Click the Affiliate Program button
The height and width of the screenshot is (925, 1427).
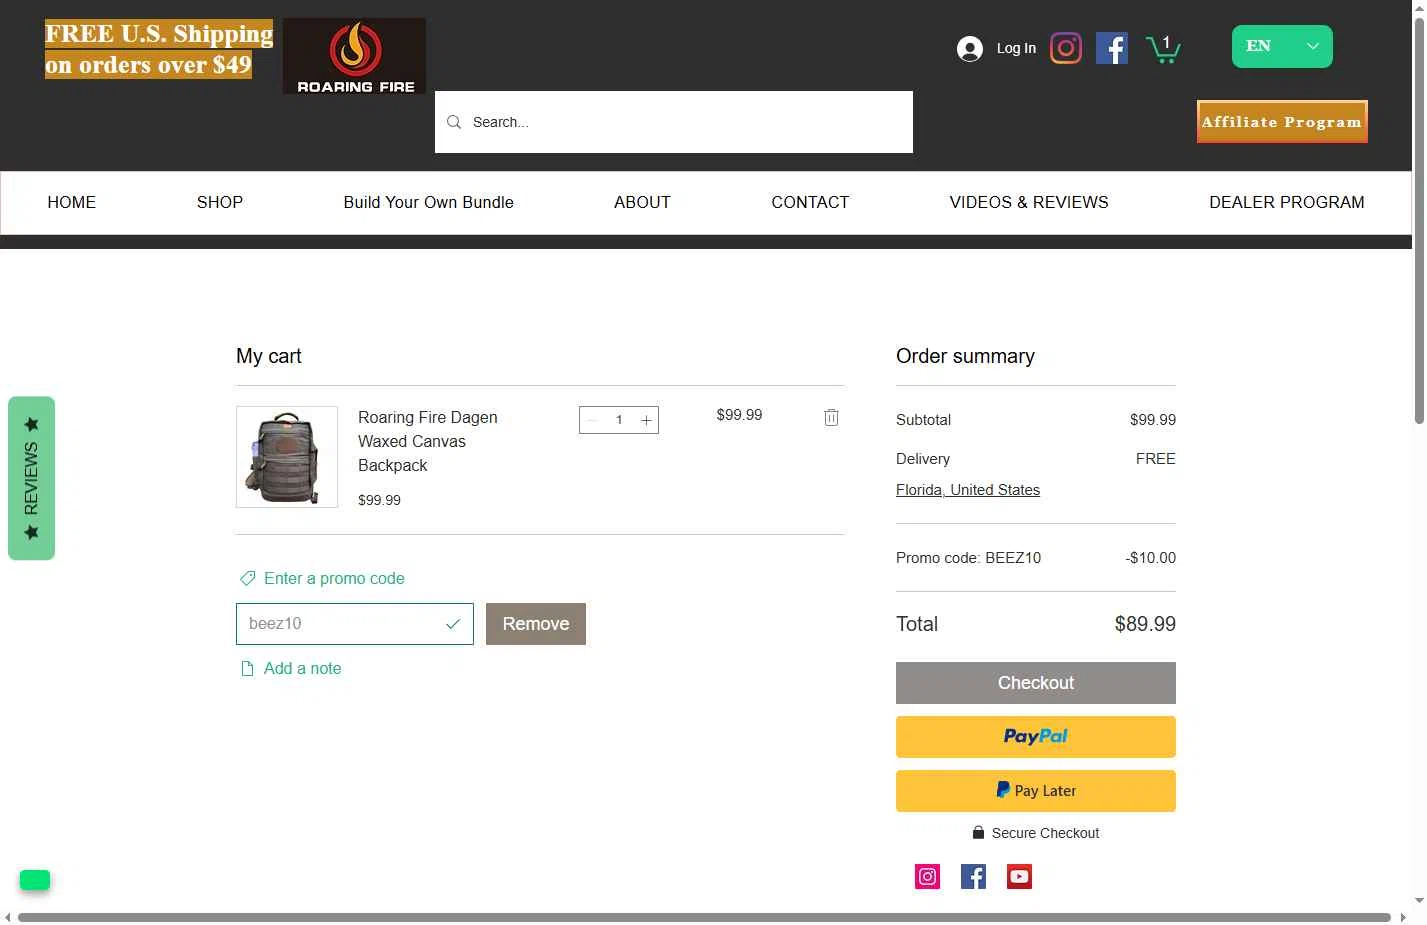click(x=1282, y=122)
